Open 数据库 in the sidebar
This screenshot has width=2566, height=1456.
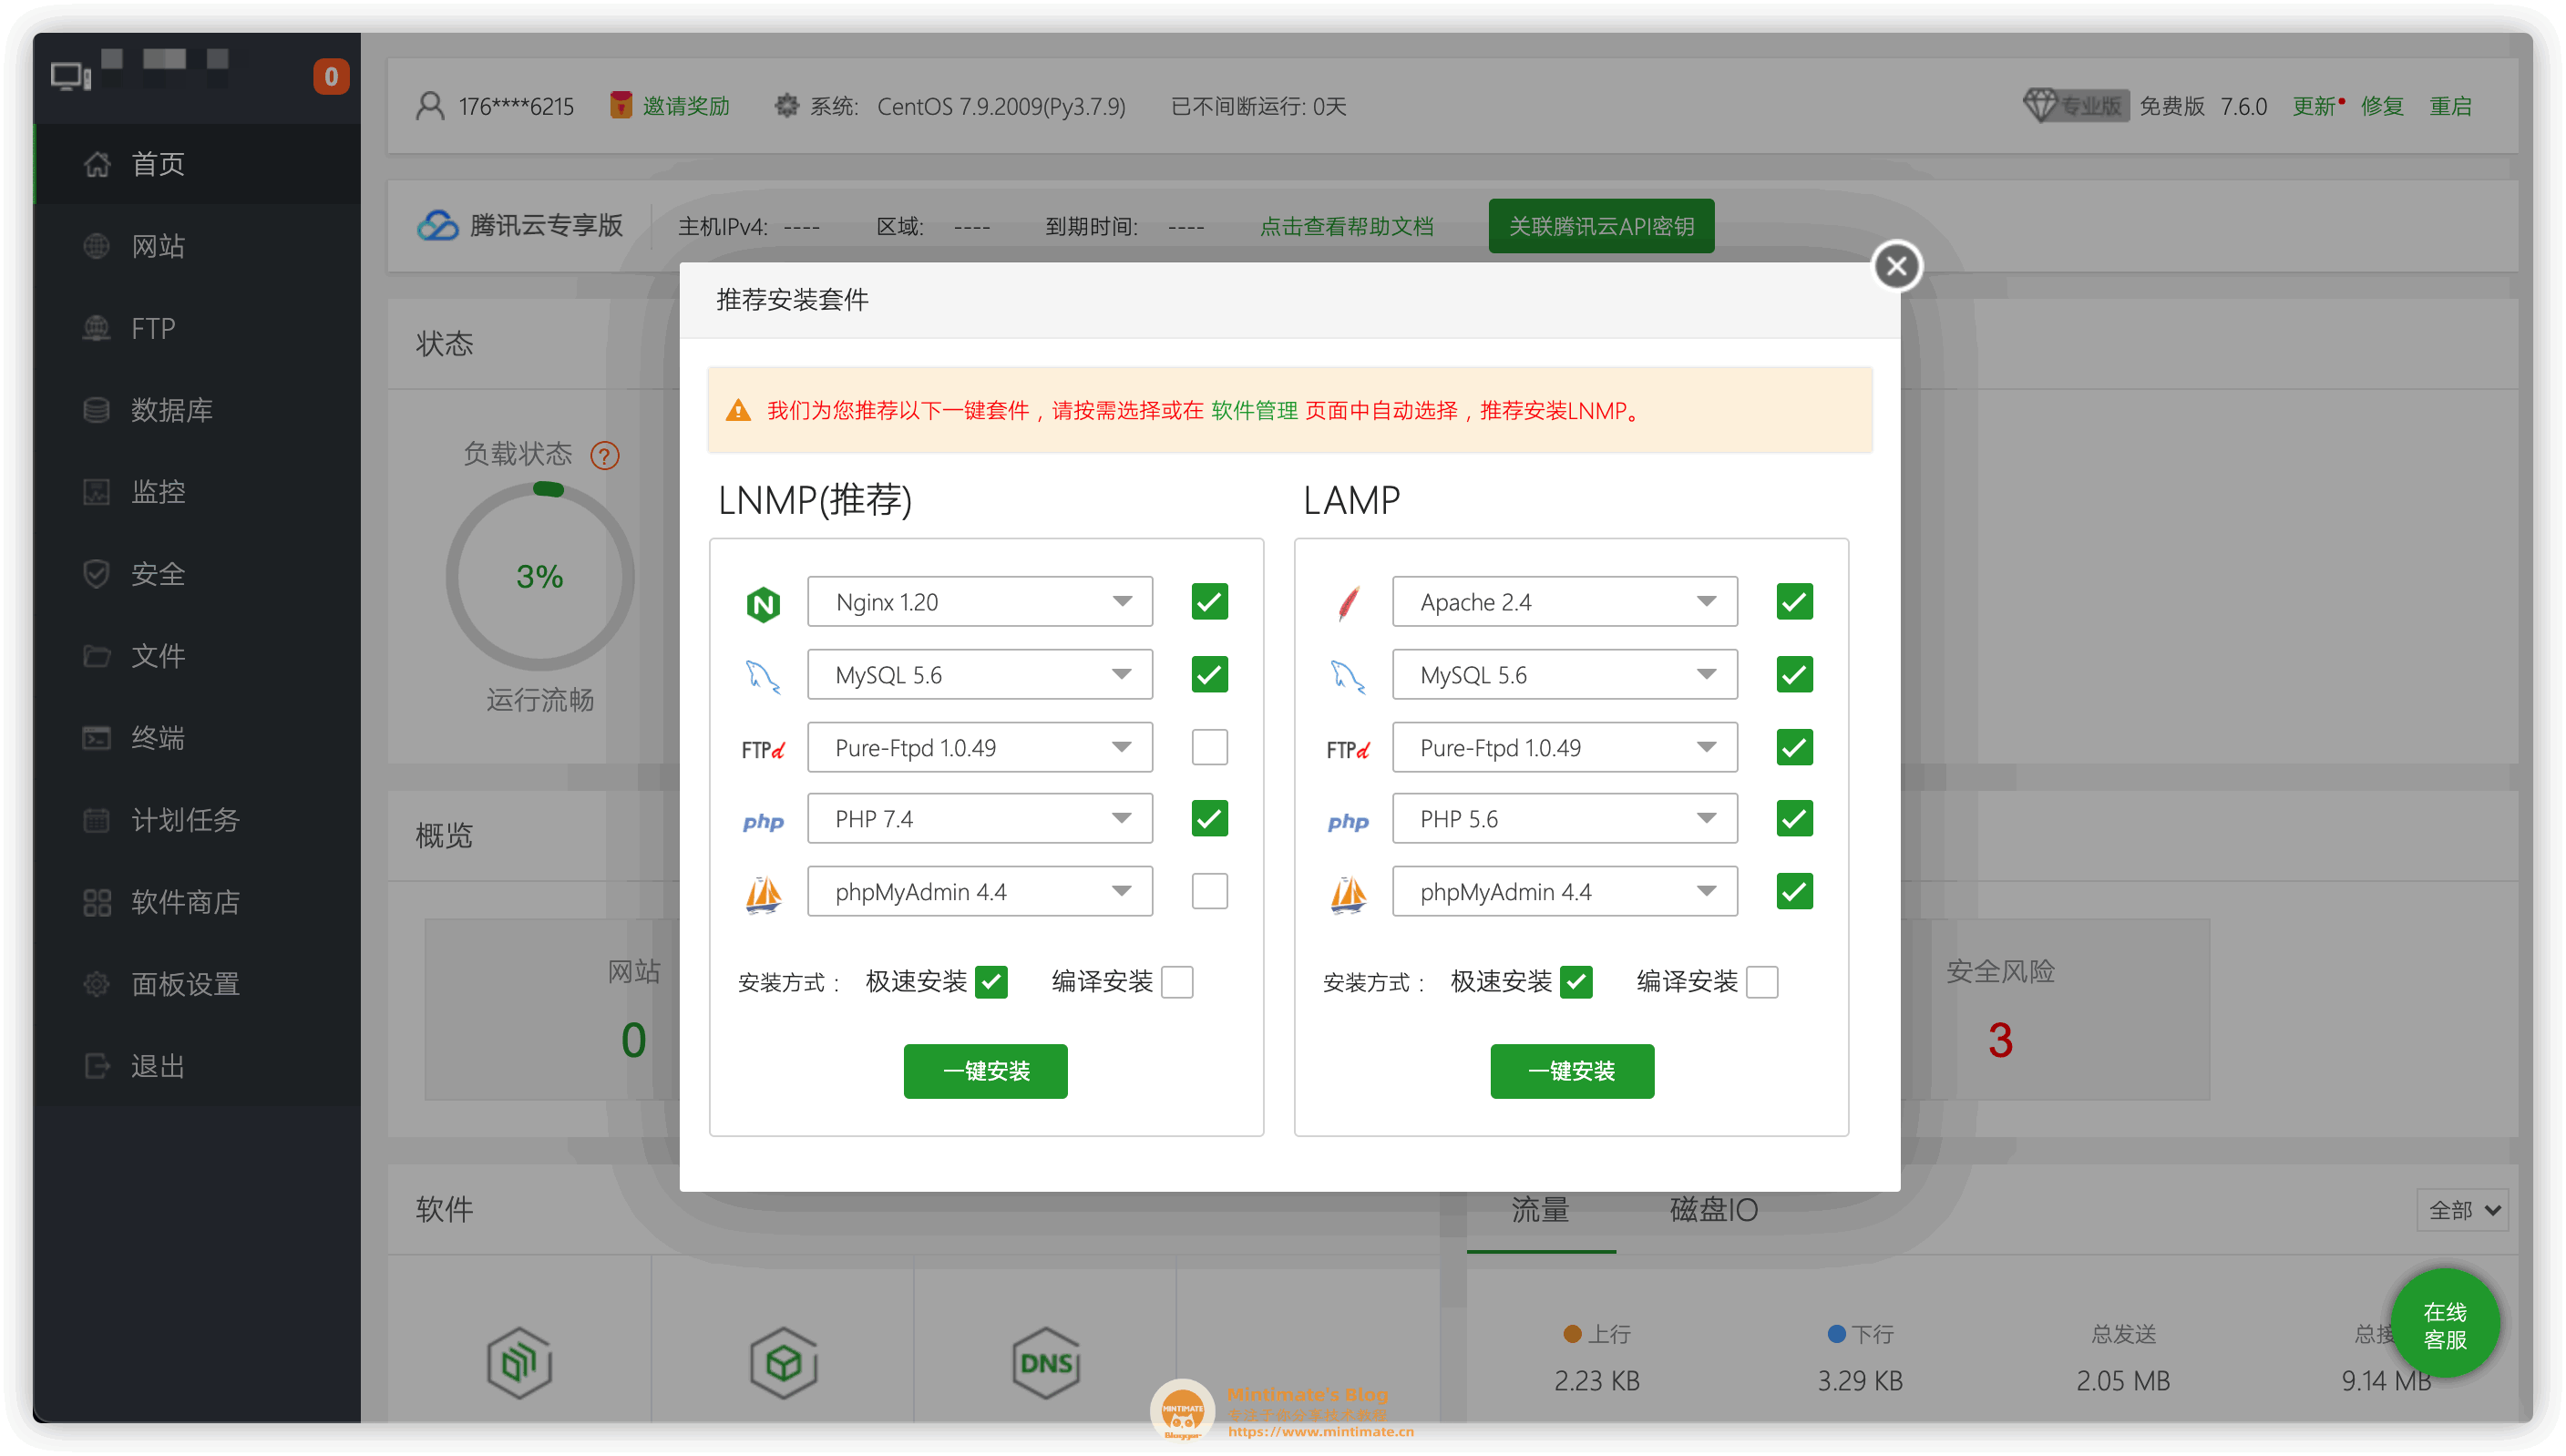(197, 410)
